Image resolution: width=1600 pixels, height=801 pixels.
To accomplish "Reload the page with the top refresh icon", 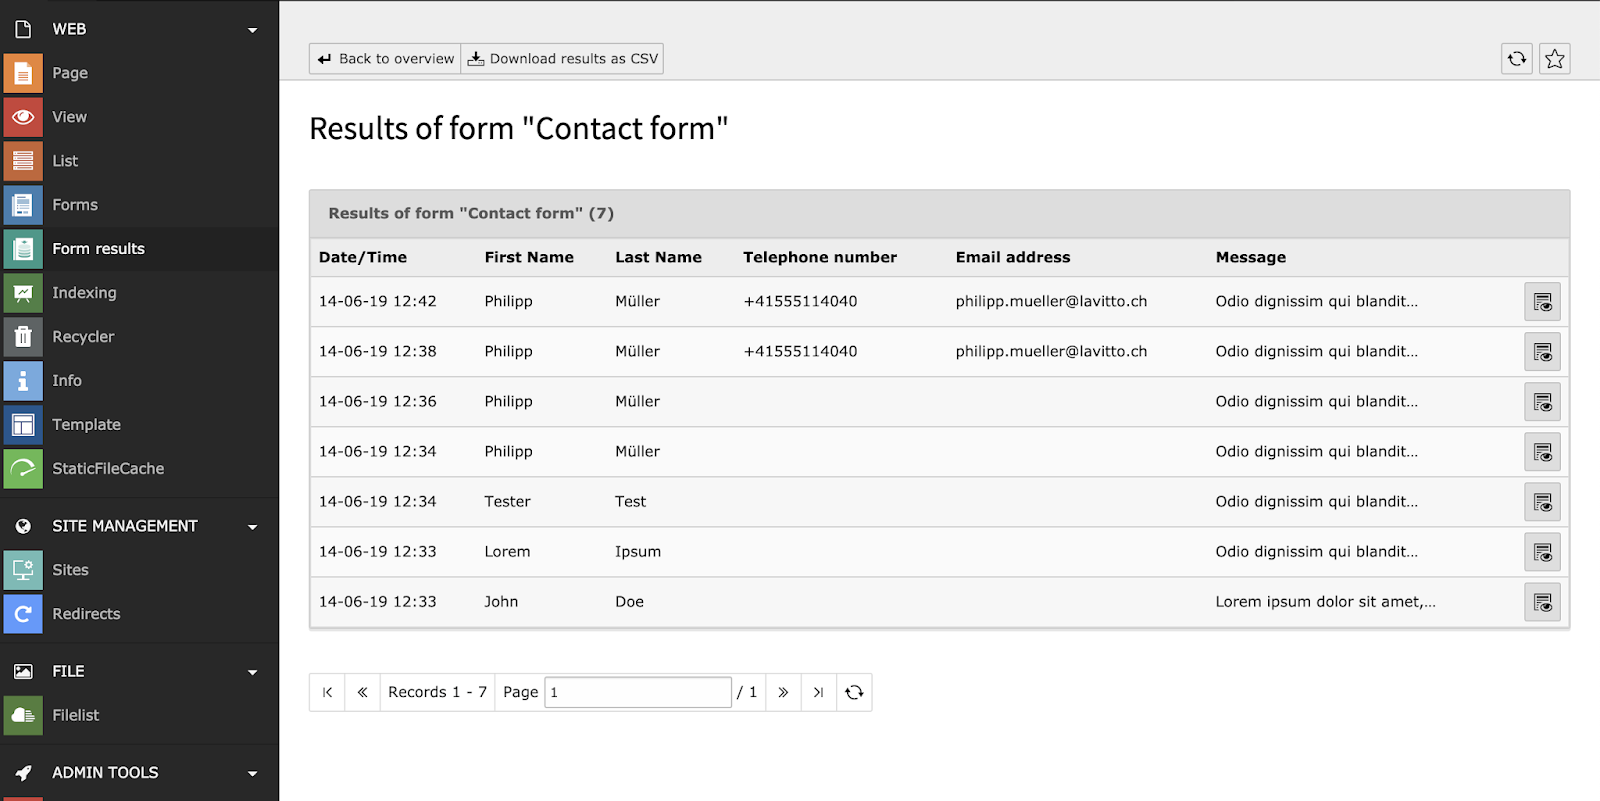I will click(1517, 59).
